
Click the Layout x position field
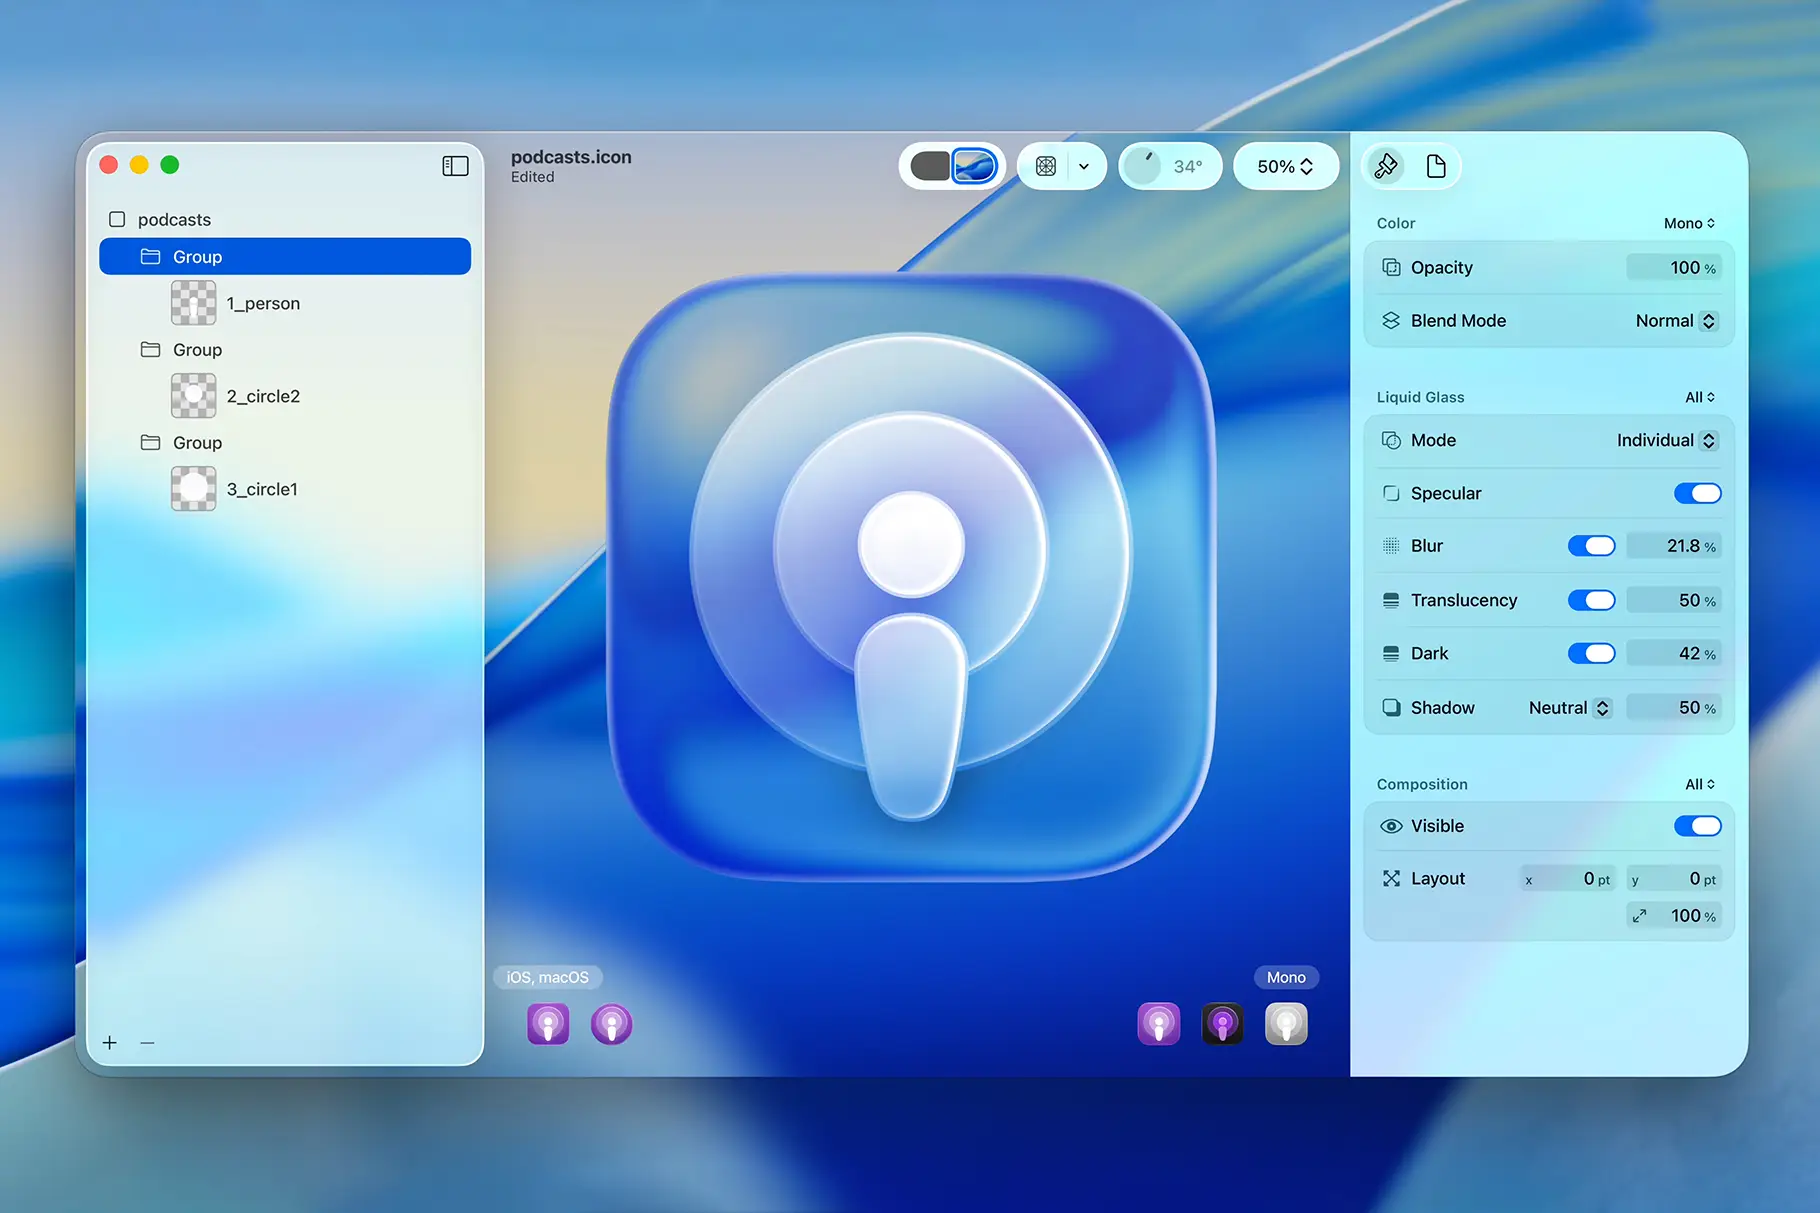[1568, 879]
